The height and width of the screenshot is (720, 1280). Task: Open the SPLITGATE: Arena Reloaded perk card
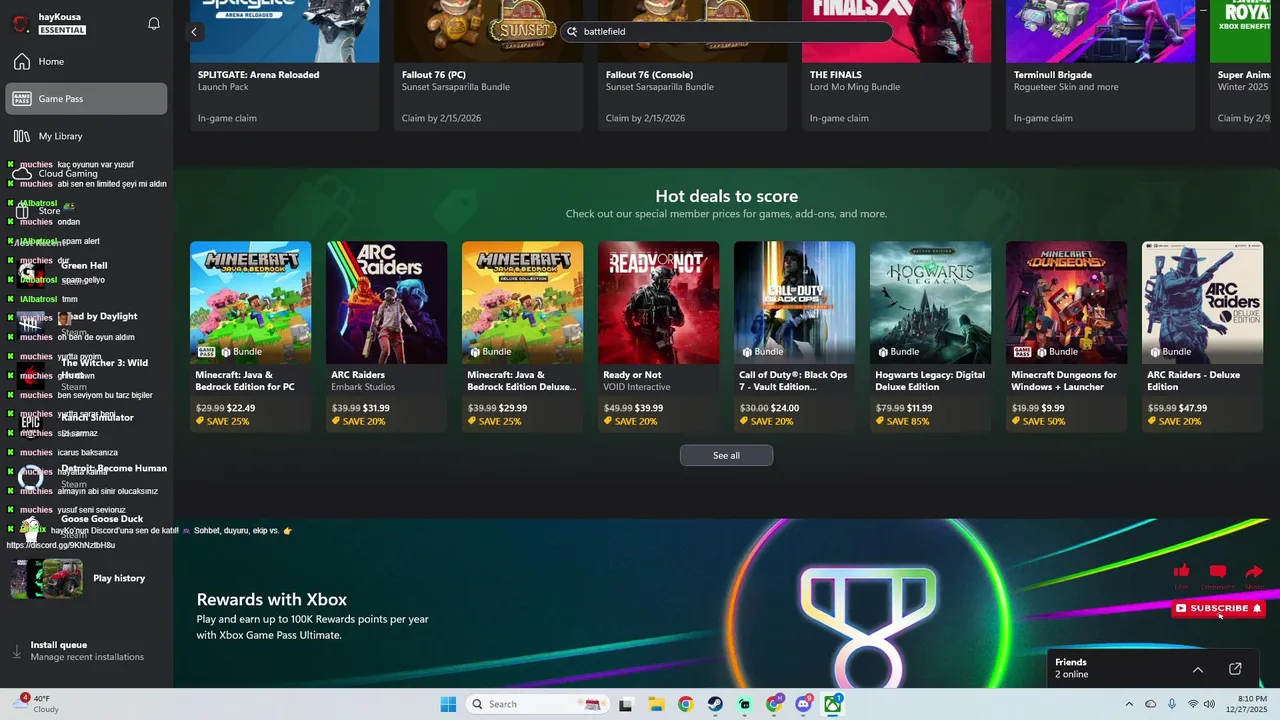[x=285, y=64]
